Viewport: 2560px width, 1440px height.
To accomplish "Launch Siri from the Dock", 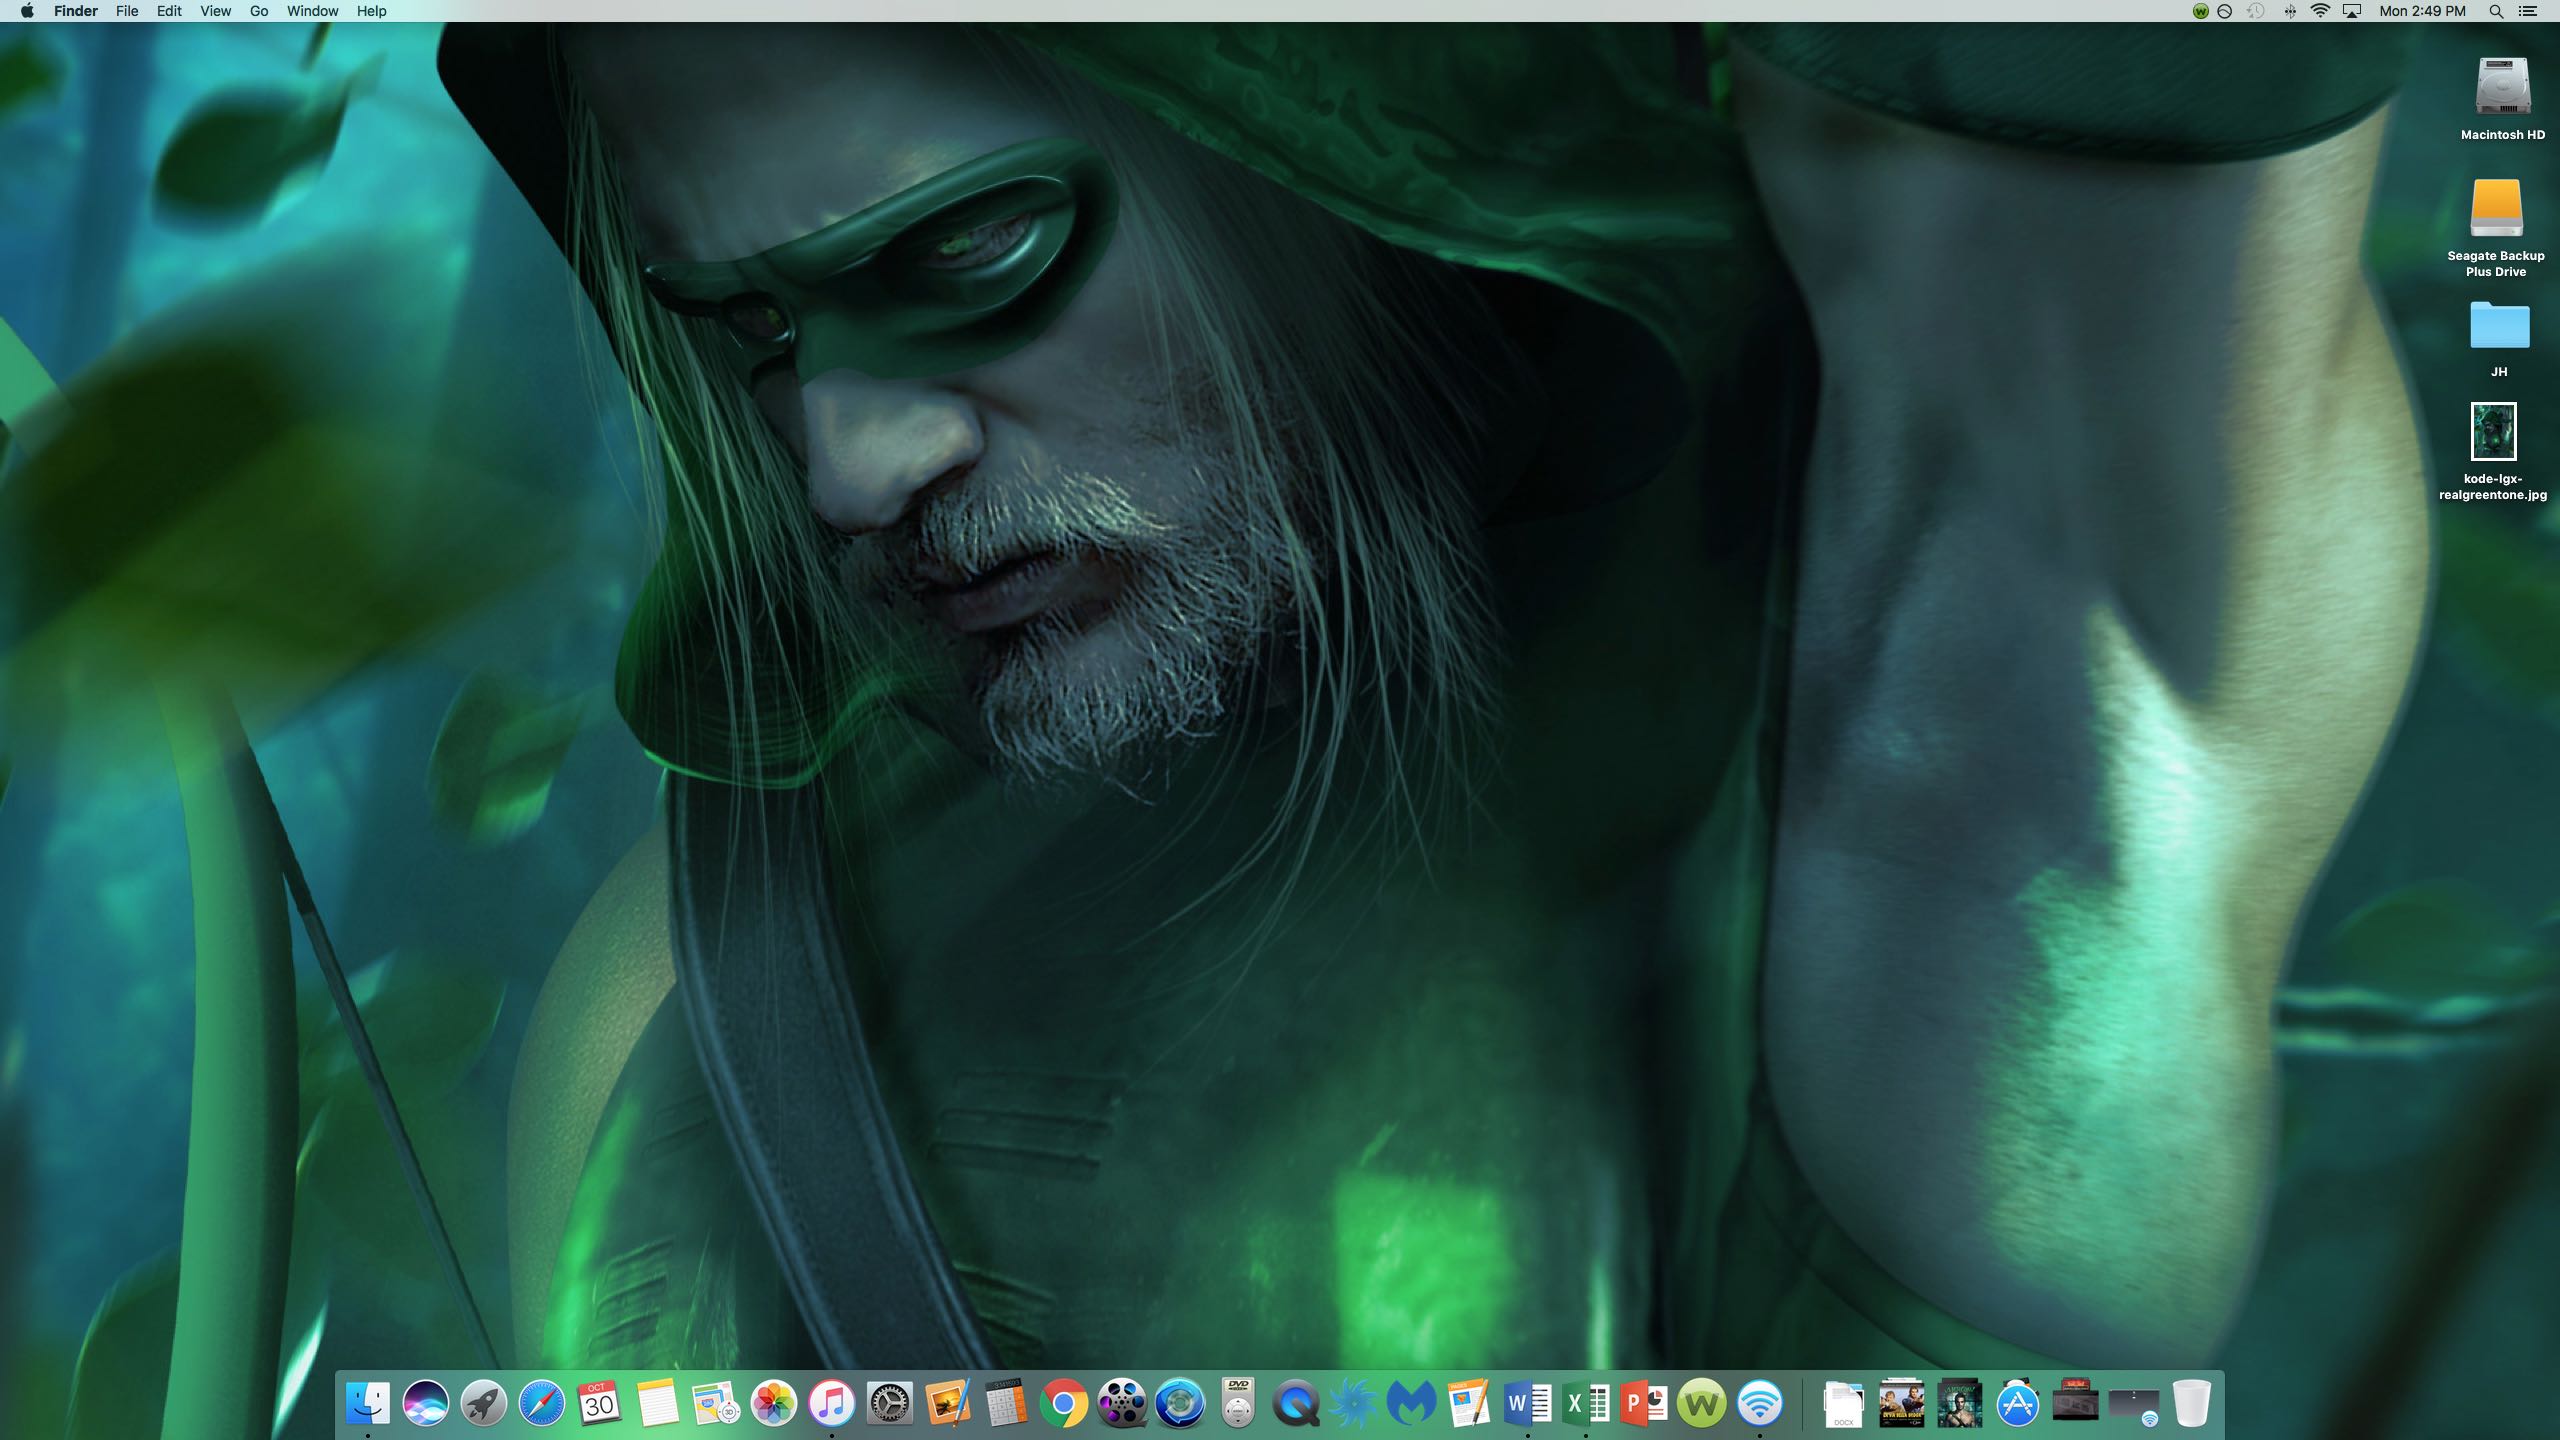I will tap(425, 1403).
